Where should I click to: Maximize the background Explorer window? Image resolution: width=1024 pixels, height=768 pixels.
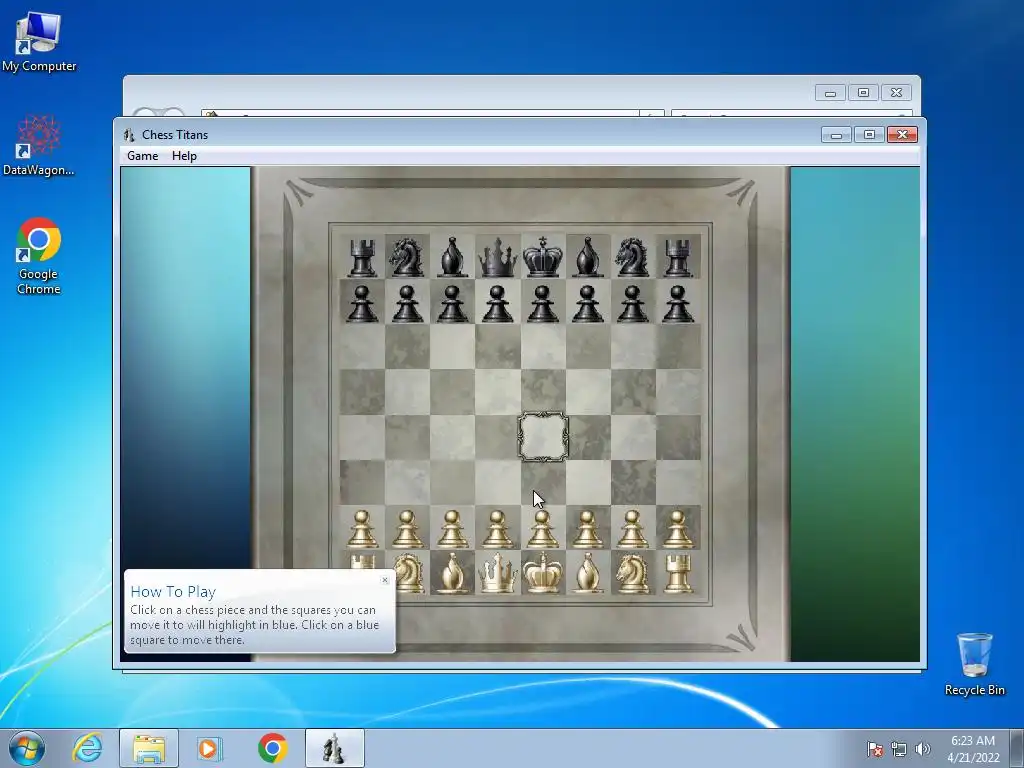(863, 93)
